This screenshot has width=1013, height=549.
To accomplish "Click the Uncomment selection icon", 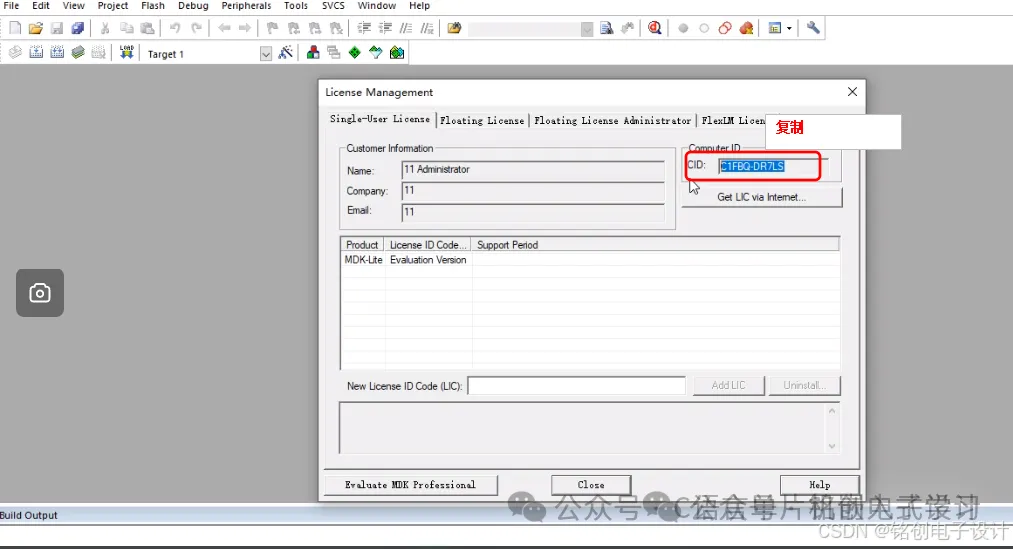I will click(427, 28).
